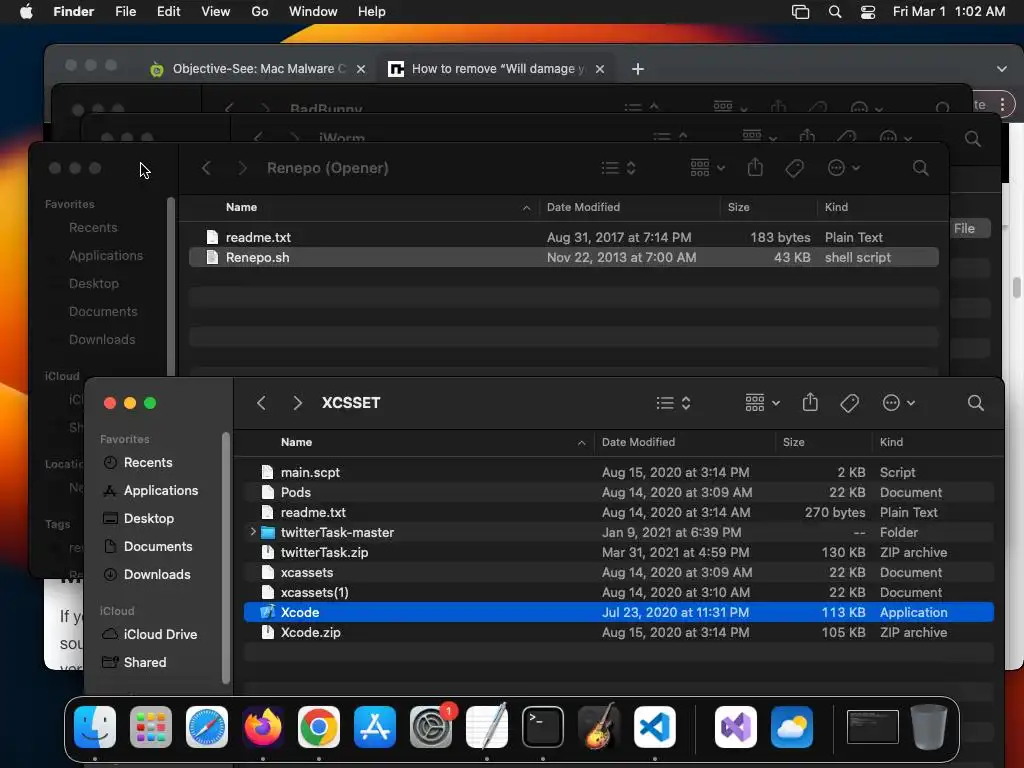Open Finder from the Dock
Image resolution: width=1024 pixels, height=768 pixels.
95,727
